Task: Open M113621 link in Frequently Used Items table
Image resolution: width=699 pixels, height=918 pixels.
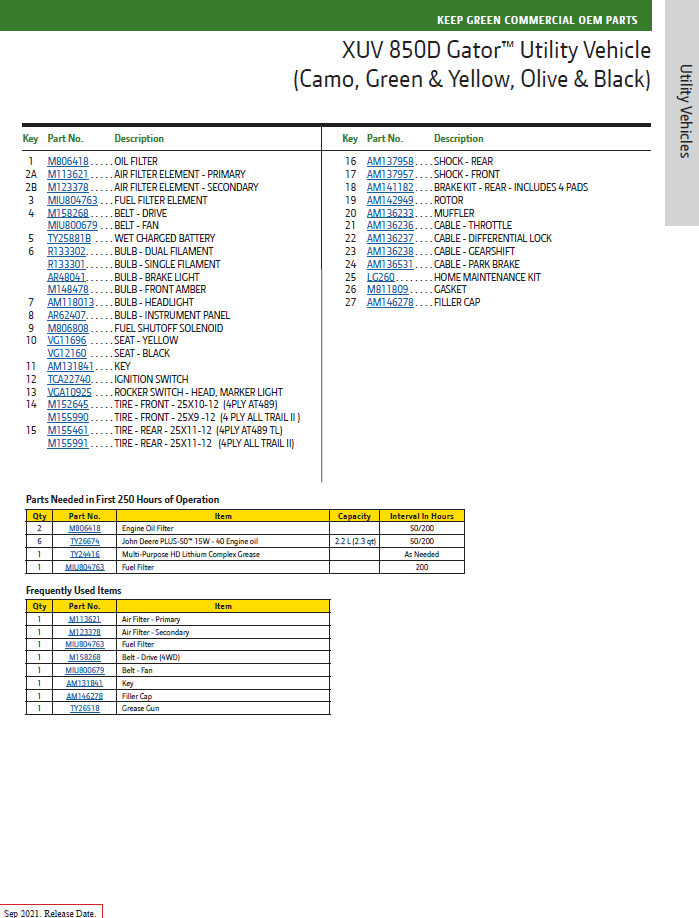Action: (x=84, y=619)
